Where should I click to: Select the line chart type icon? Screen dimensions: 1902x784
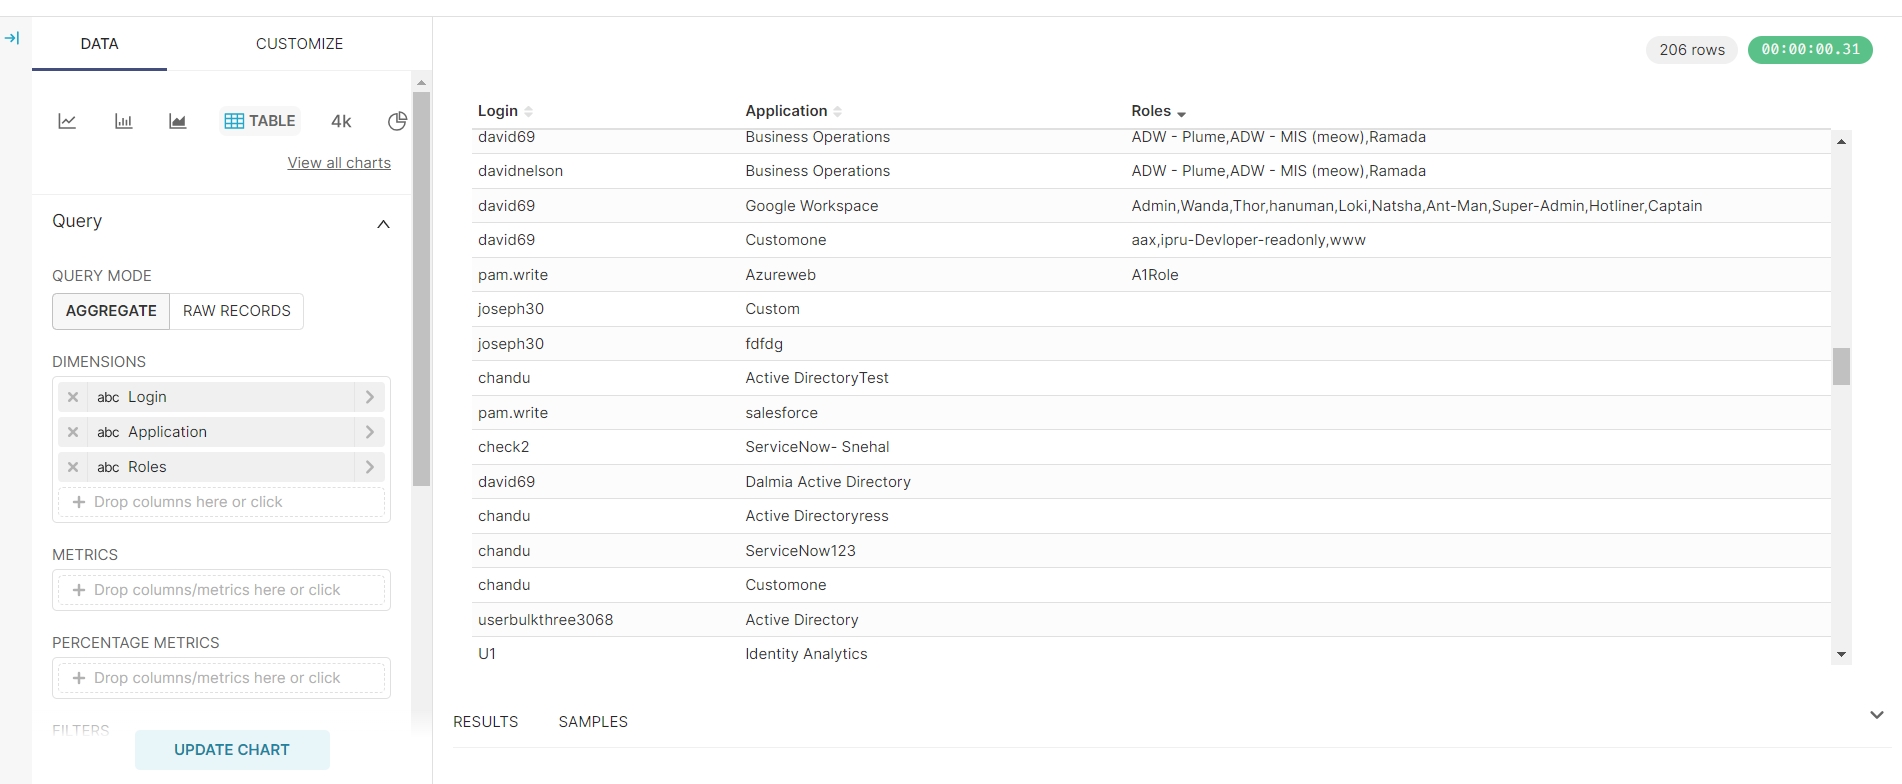click(x=67, y=121)
